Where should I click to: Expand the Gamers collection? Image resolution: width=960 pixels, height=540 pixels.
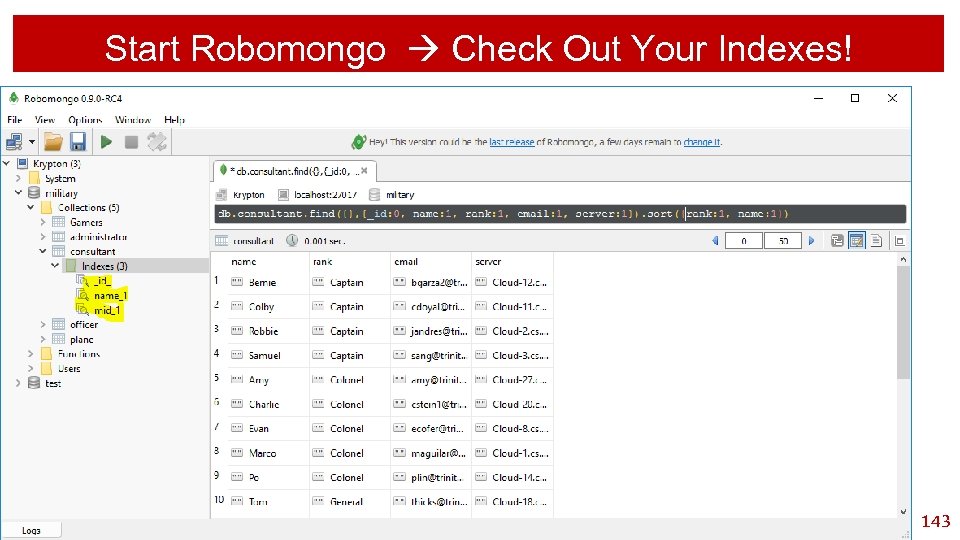(x=43, y=222)
